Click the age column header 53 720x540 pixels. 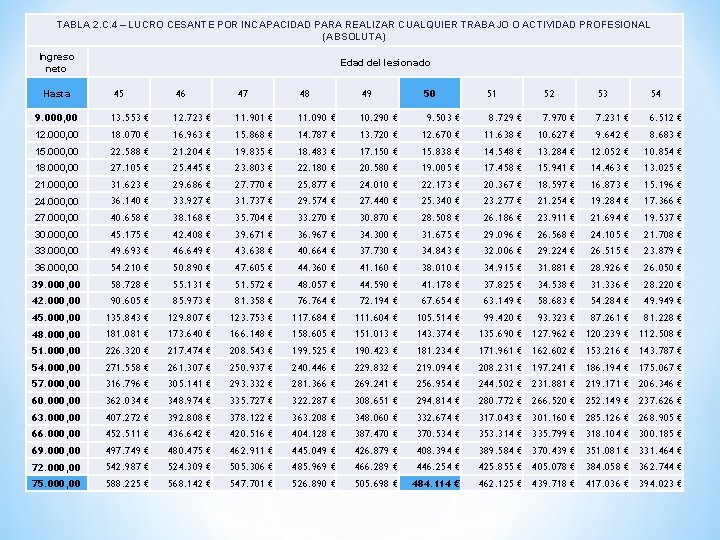[x=603, y=93]
